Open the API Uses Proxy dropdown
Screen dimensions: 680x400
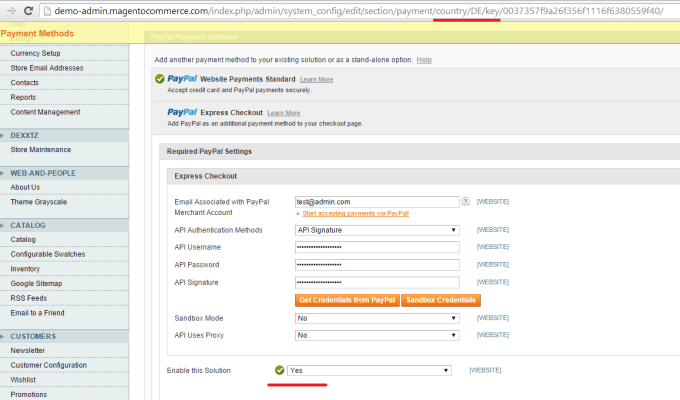377,335
